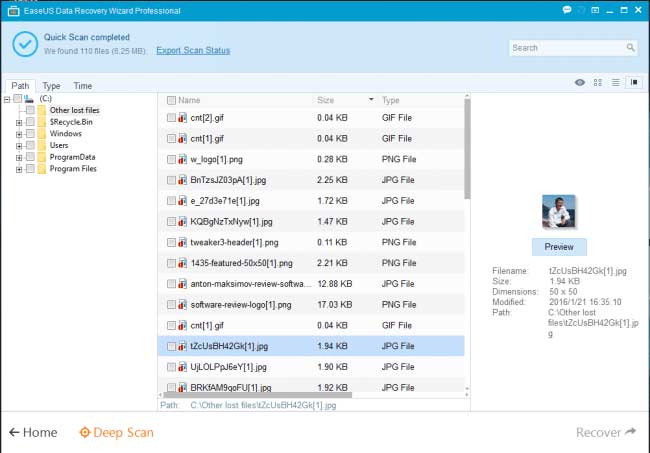The image size is (650, 453).
Task: Click the Other lost files folder icon
Action: (x=41, y=110)
